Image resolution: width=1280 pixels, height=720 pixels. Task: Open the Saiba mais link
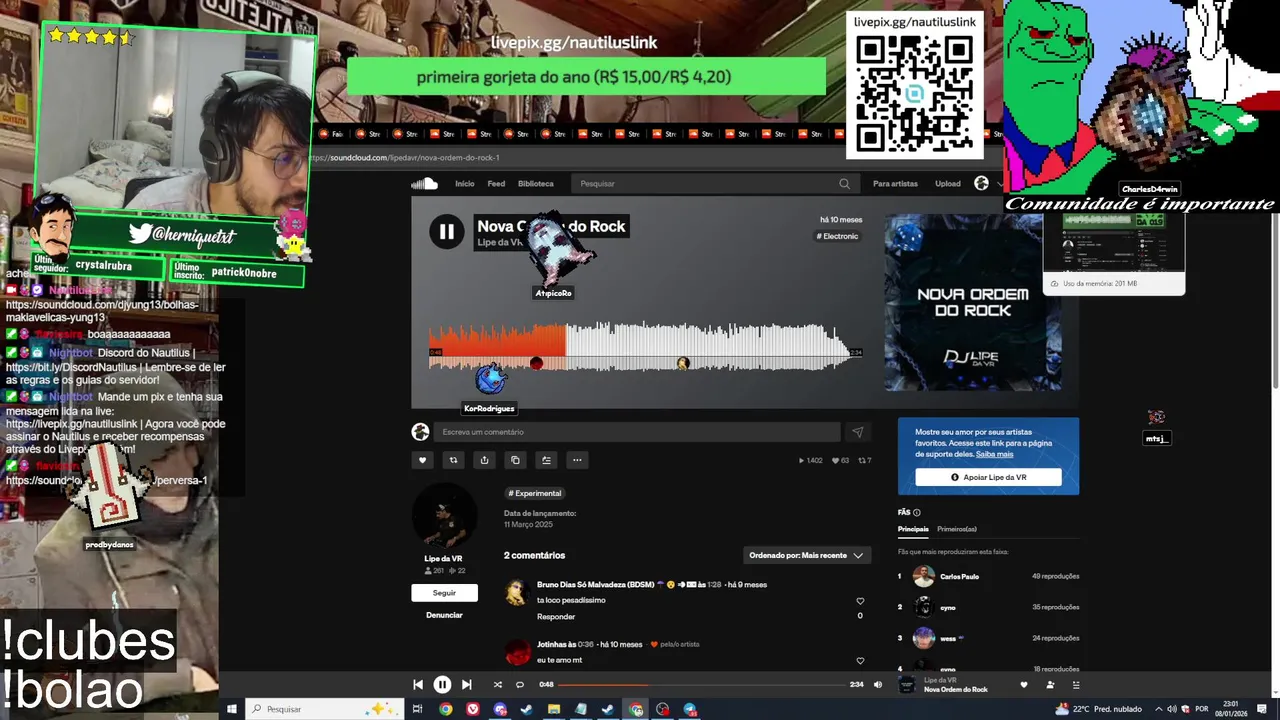(995, 454)
